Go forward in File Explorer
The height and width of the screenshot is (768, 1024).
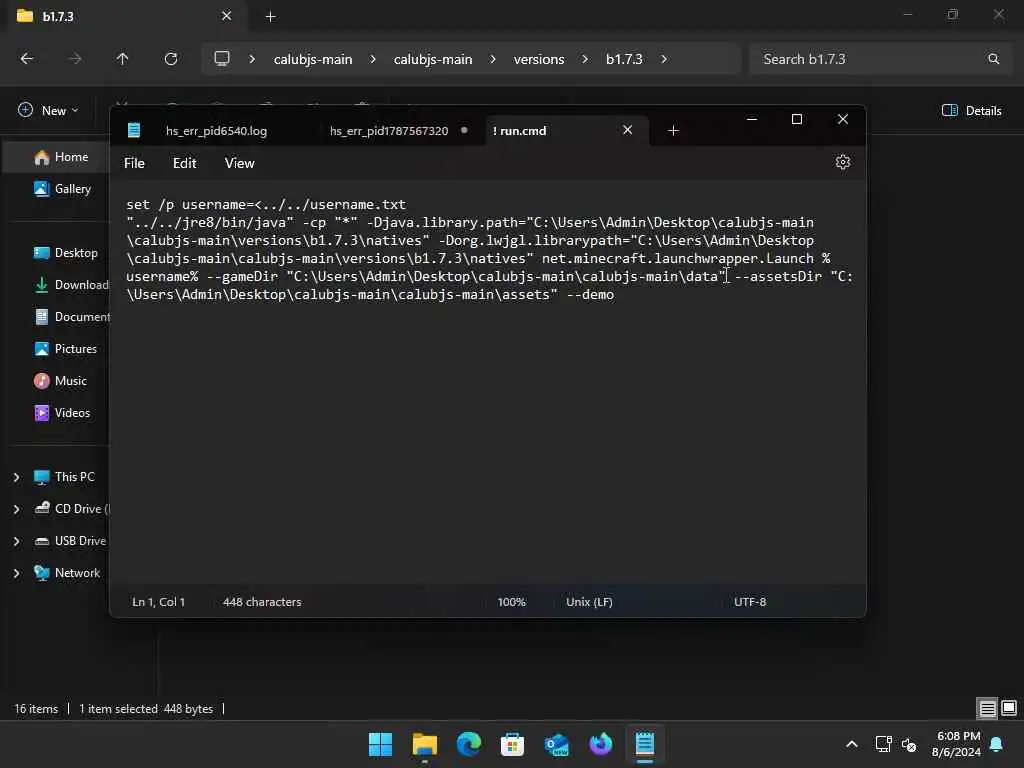click(x=75, y=59)
